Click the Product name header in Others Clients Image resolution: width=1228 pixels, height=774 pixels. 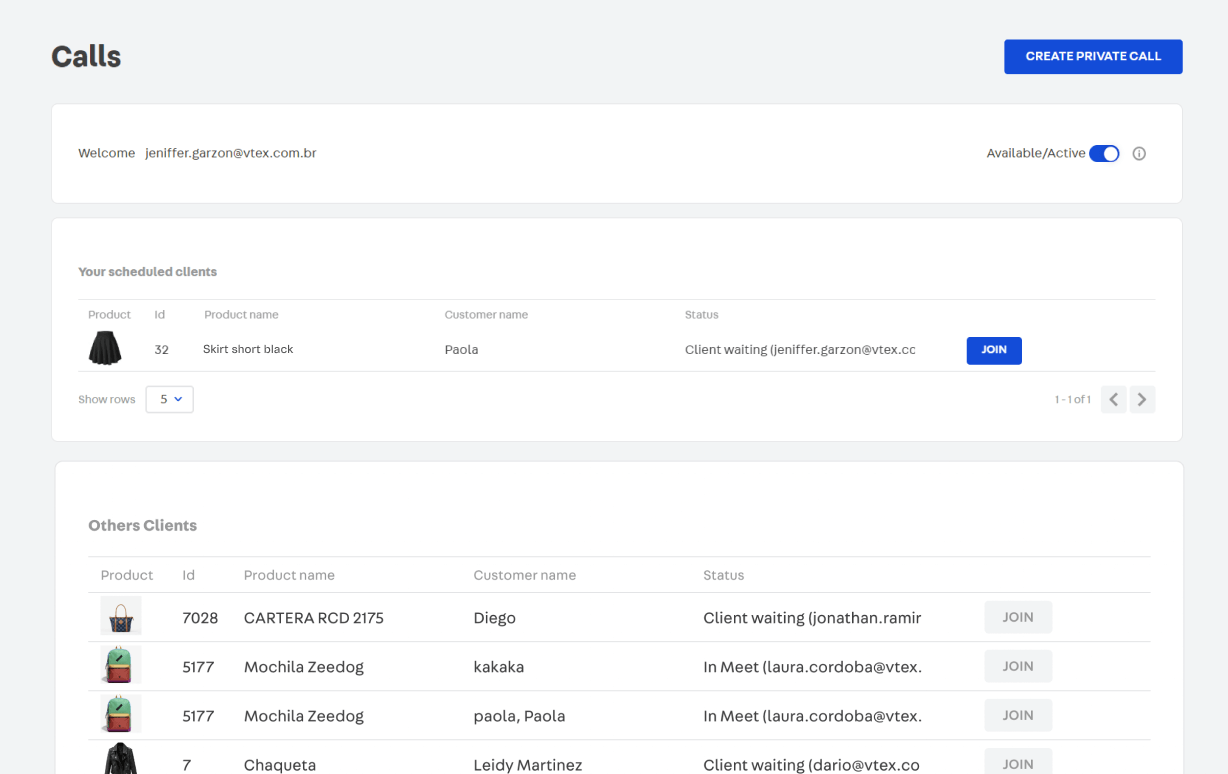(x=289, y=575)
